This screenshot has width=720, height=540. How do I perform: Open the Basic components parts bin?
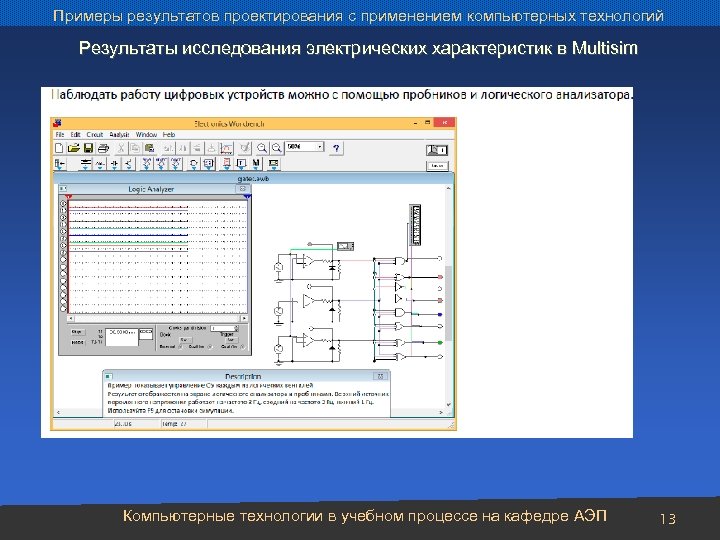[x=100, y=163]
